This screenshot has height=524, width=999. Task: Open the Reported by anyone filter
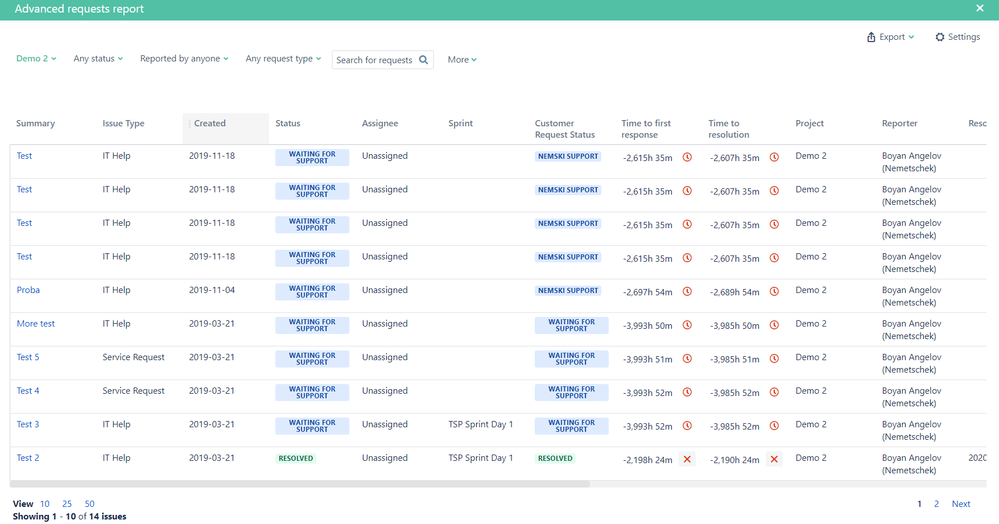click(x=184, y=59)
